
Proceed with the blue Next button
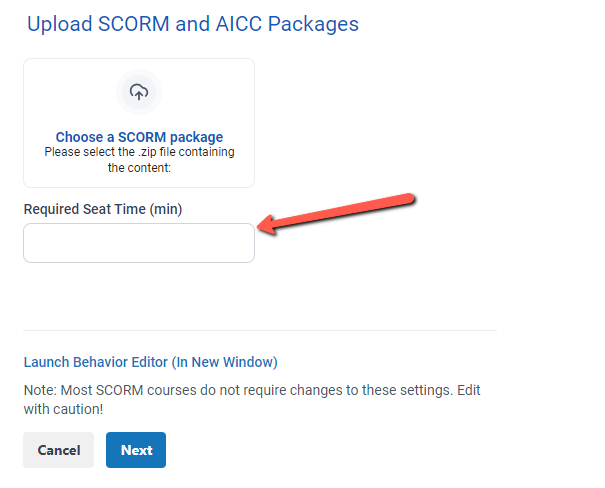(136, 450)
